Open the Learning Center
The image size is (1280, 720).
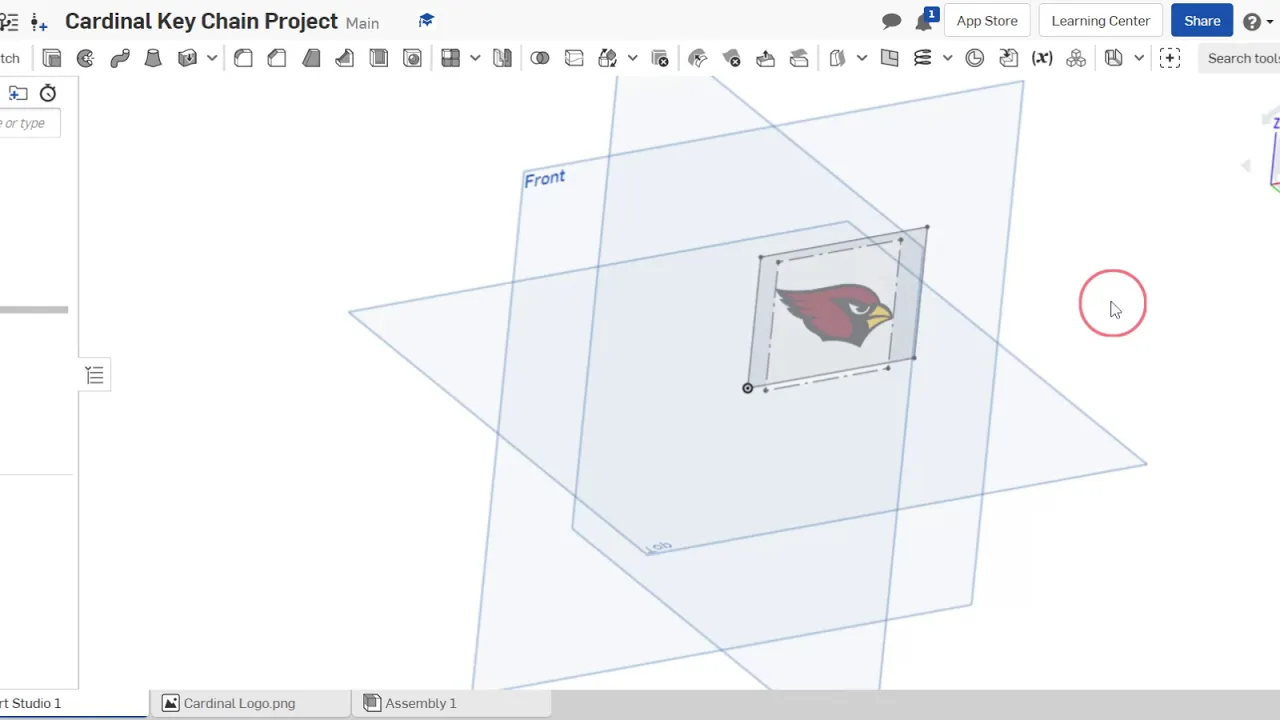(1101, 21)
